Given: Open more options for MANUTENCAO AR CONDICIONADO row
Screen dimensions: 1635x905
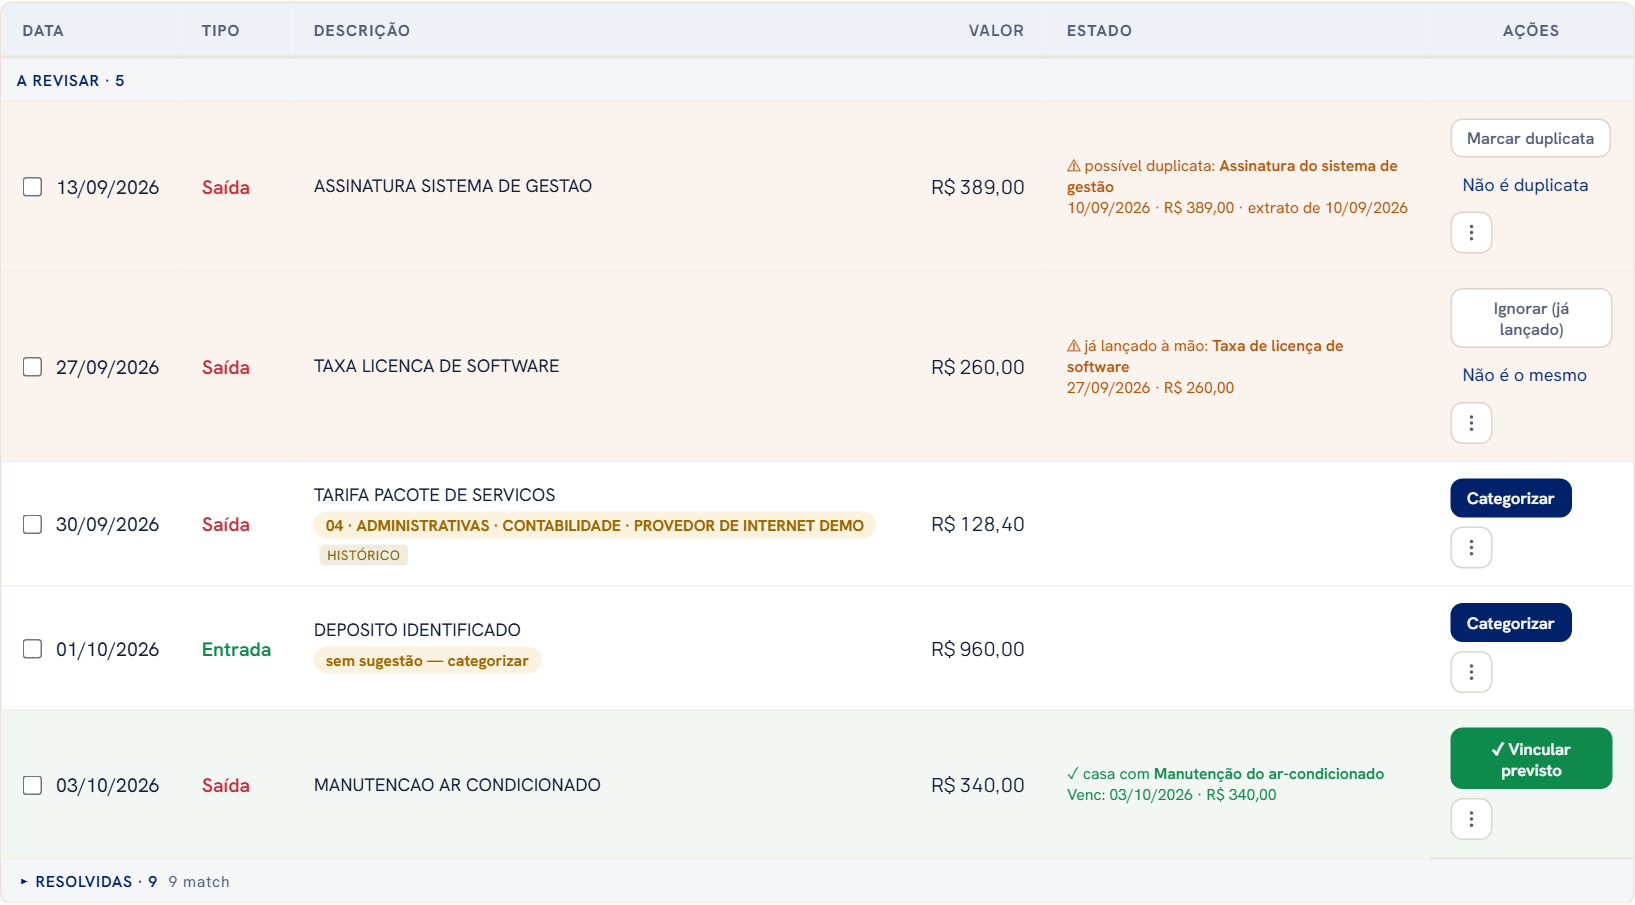Looking at the screenshot, I should coord(1471,820).
